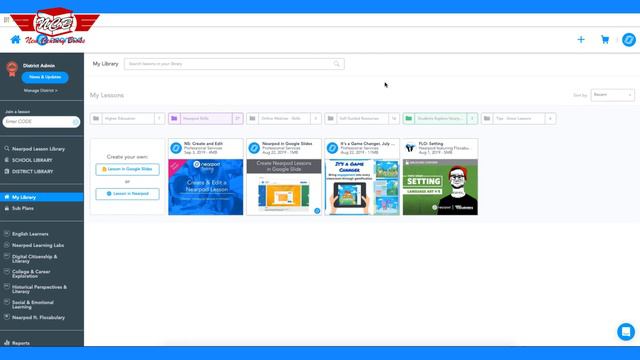Click the Flocabulary logo on FLO: Setting lesson
Image resolution: width=640 pixels, height=360 pixels.
pos(410,148)
